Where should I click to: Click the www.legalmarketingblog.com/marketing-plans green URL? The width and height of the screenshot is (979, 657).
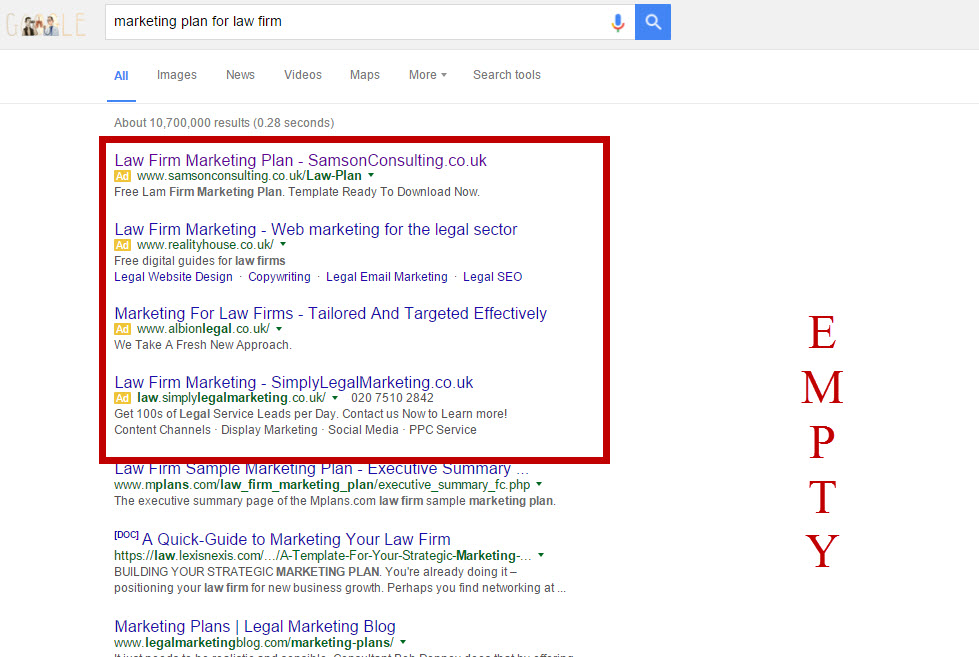[254, 643]
